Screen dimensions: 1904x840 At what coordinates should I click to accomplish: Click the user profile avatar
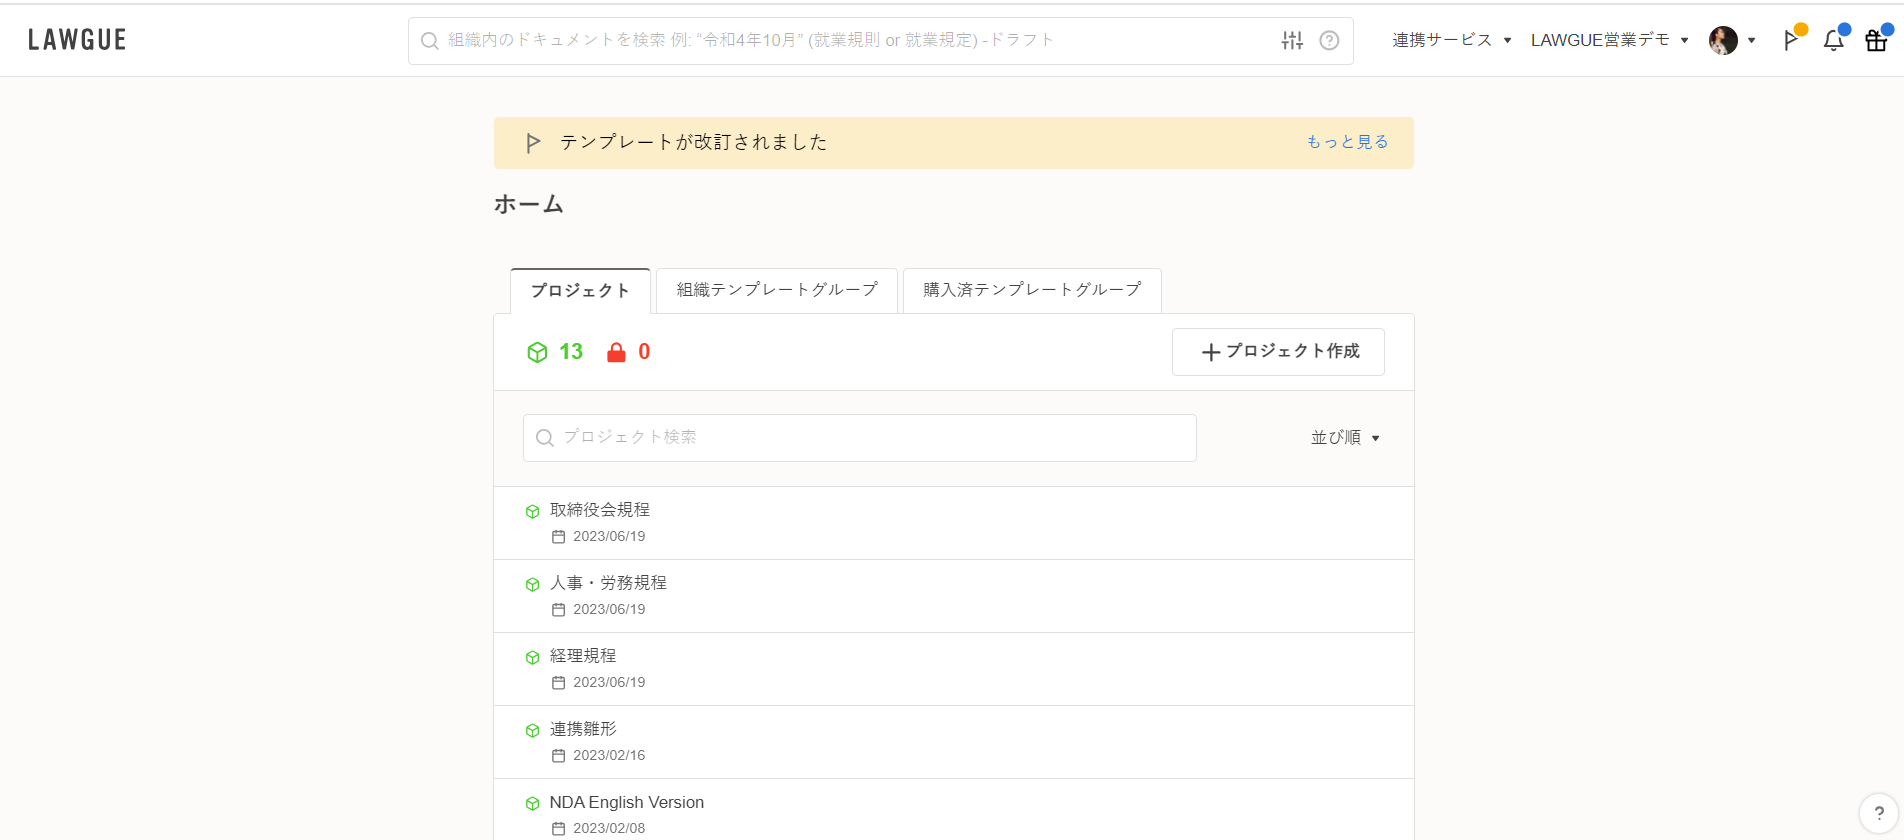[x=1723, y=41]
